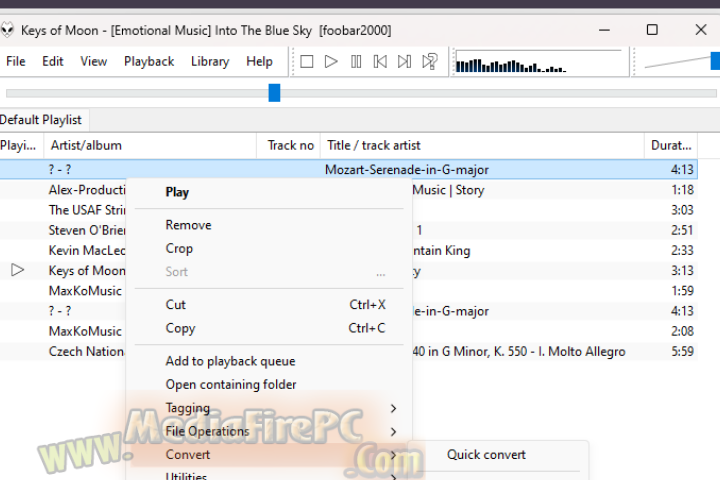This screenshot has height=480, width=720.
Task: Open the Help menu
Action: click(x=259, y=62)
